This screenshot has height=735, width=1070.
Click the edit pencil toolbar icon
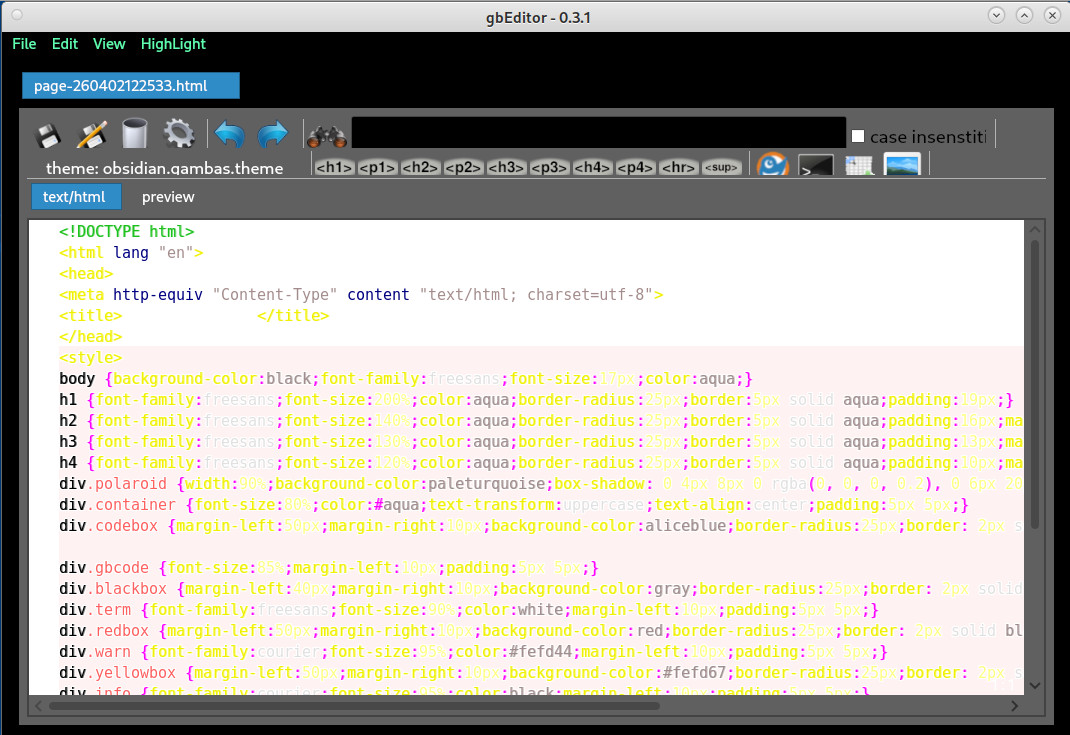[x=92, y=134]
